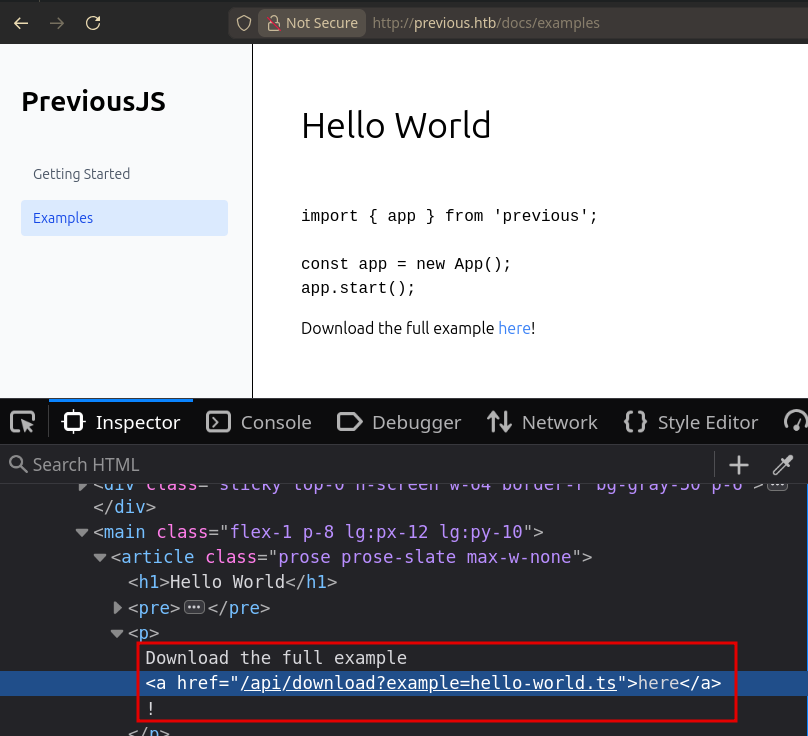The width and height of the screenshot is (808, 736).
Task: Collapse the p element node
Action: (x=118, y=633)
